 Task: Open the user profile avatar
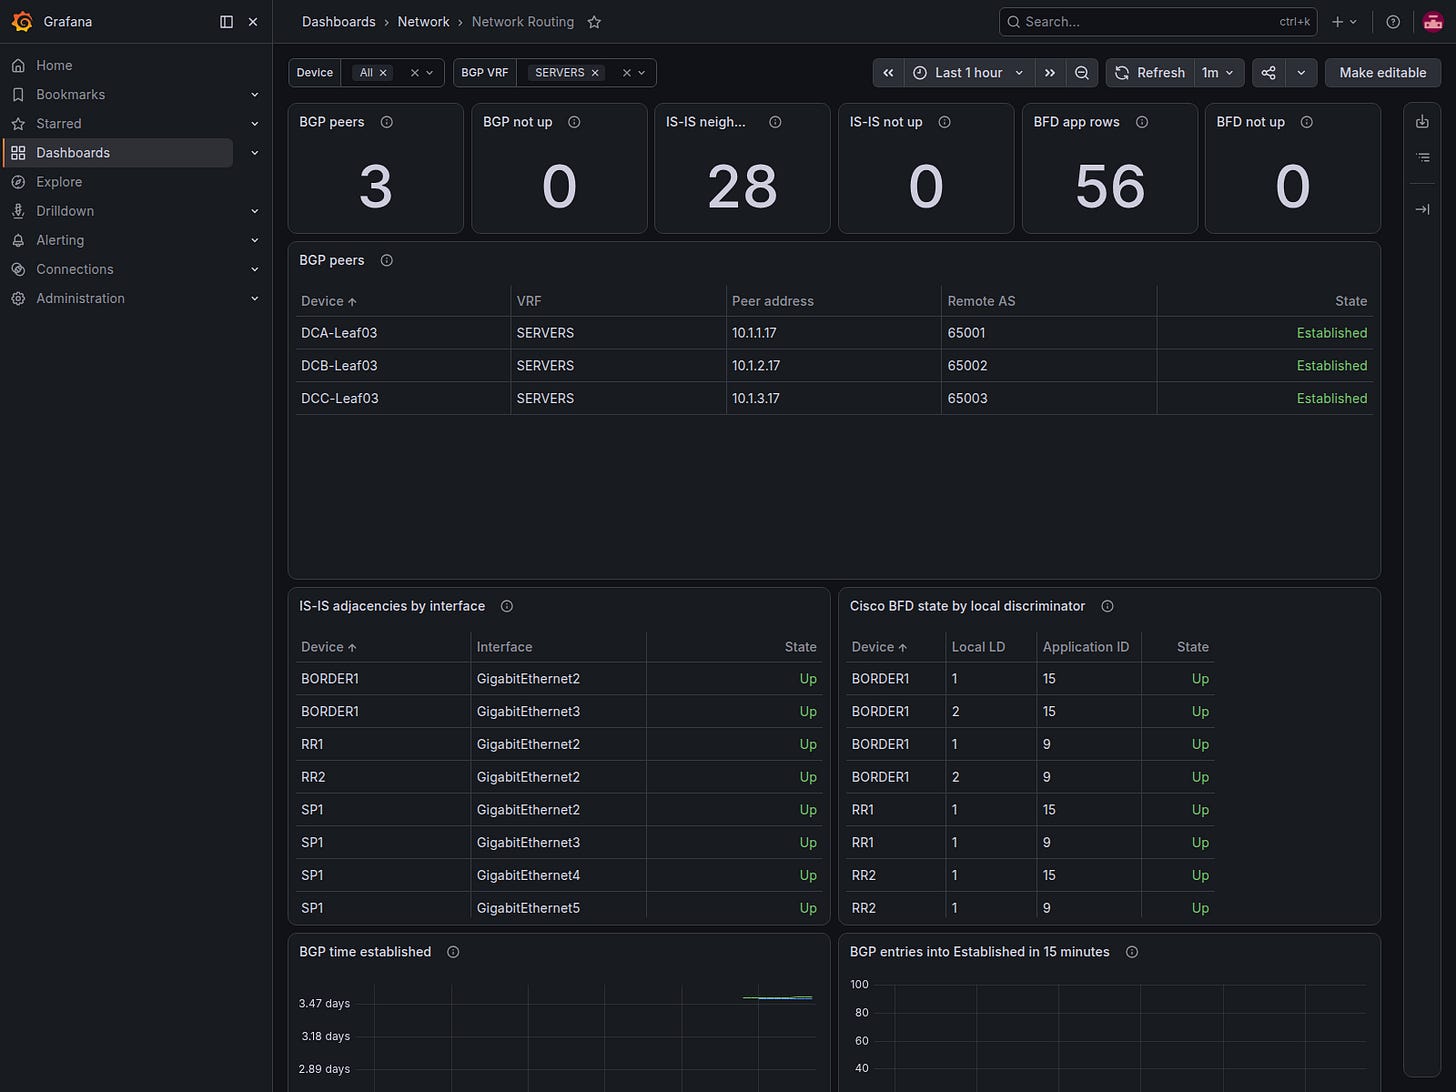(1432, 22)
